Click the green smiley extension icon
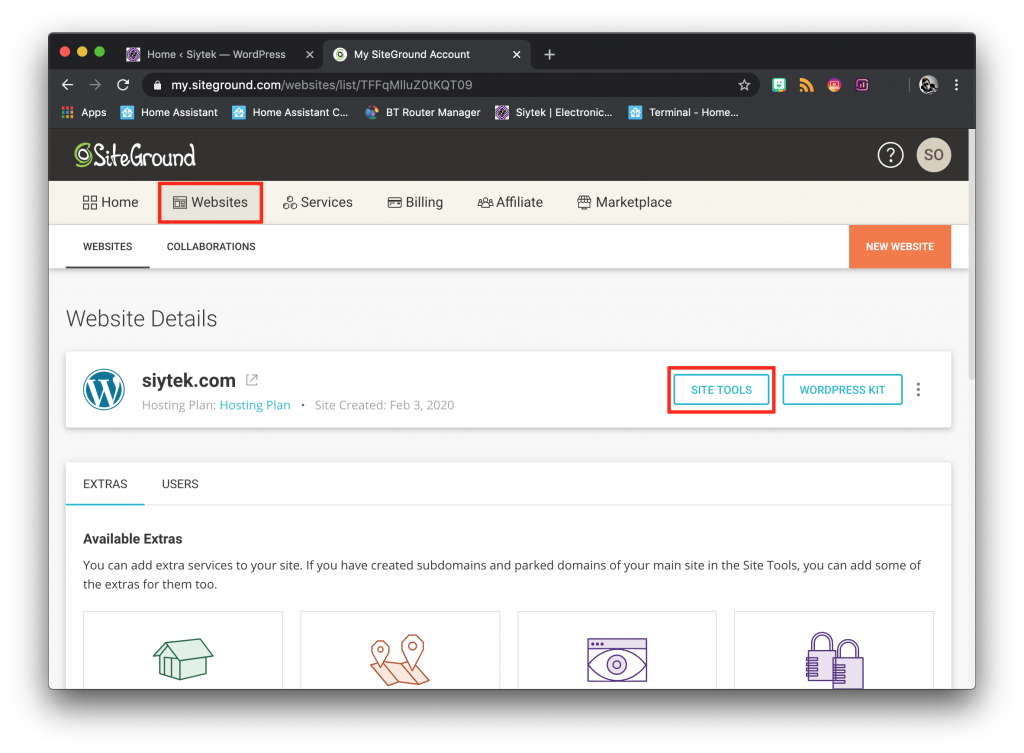The height and width of the screenshot is (753, 1024). coord(778,85)
